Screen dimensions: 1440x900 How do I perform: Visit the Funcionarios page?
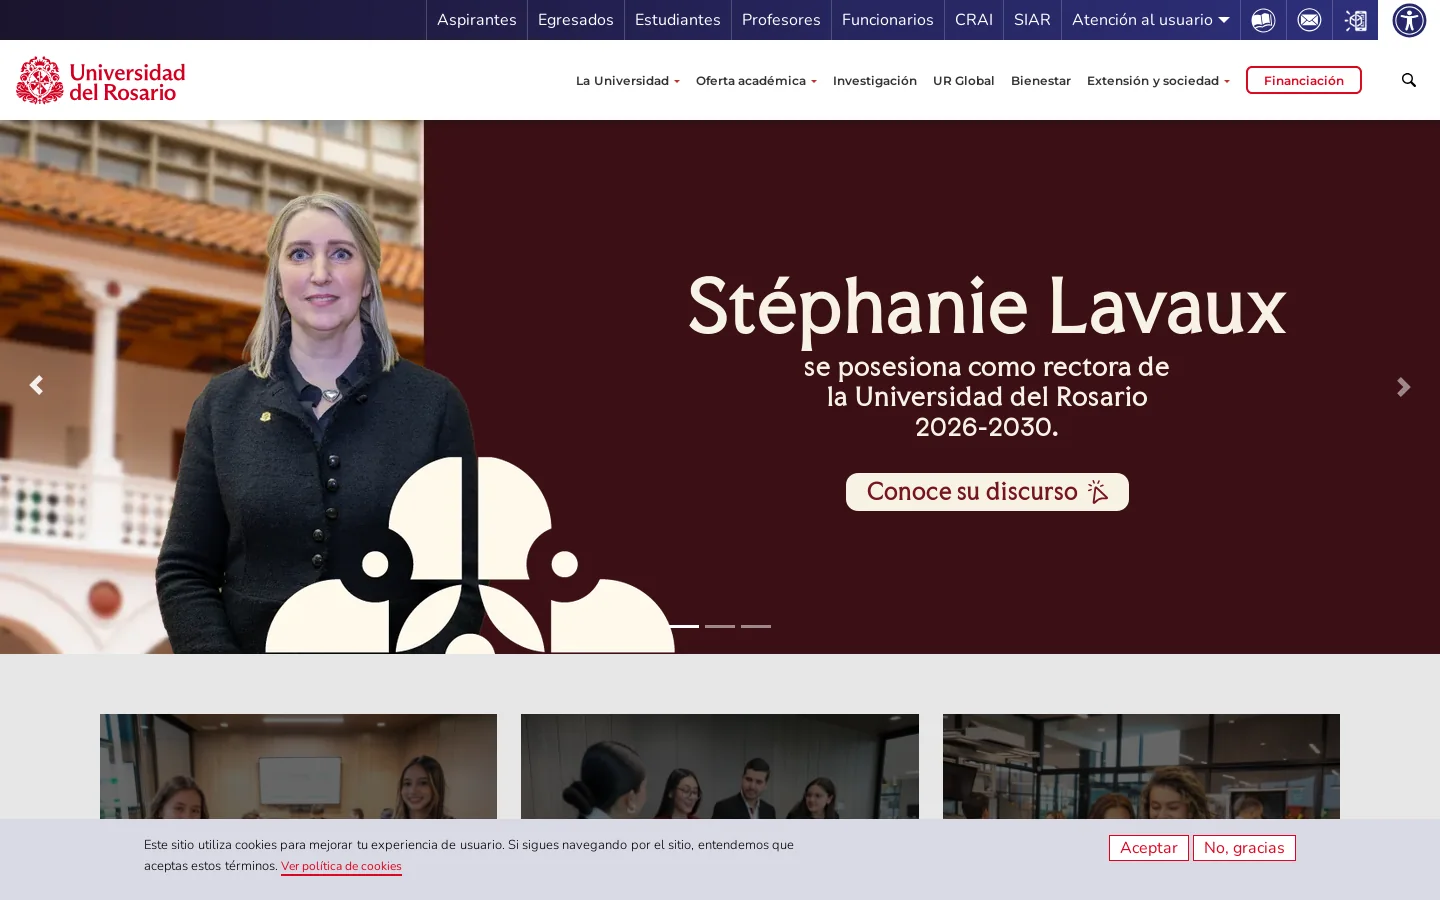888,20
